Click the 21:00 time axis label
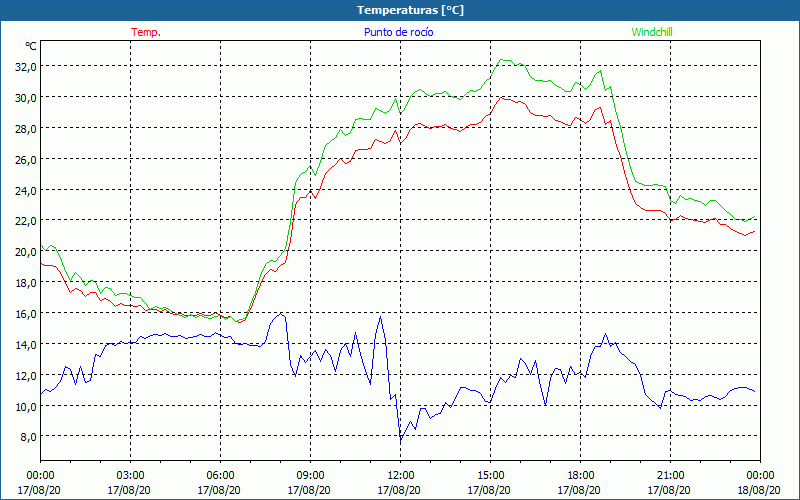This screenshot has width=800, height=500. 670,476
